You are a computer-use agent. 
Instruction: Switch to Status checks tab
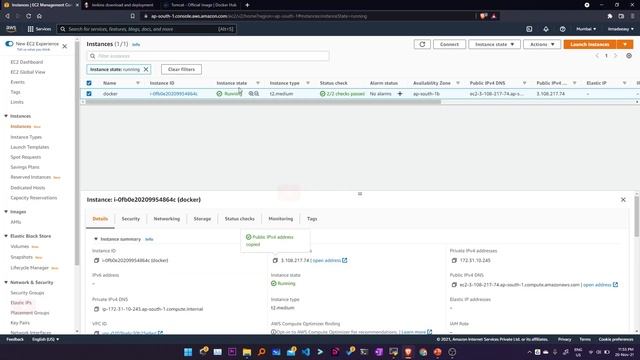pos(240,219)
